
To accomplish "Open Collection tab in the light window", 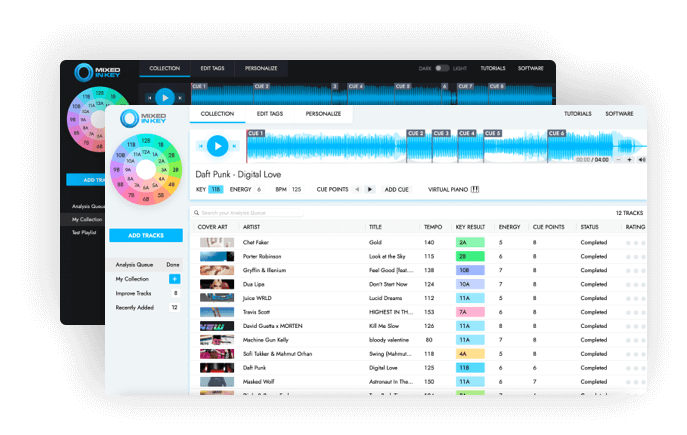I will click(217, 114).
